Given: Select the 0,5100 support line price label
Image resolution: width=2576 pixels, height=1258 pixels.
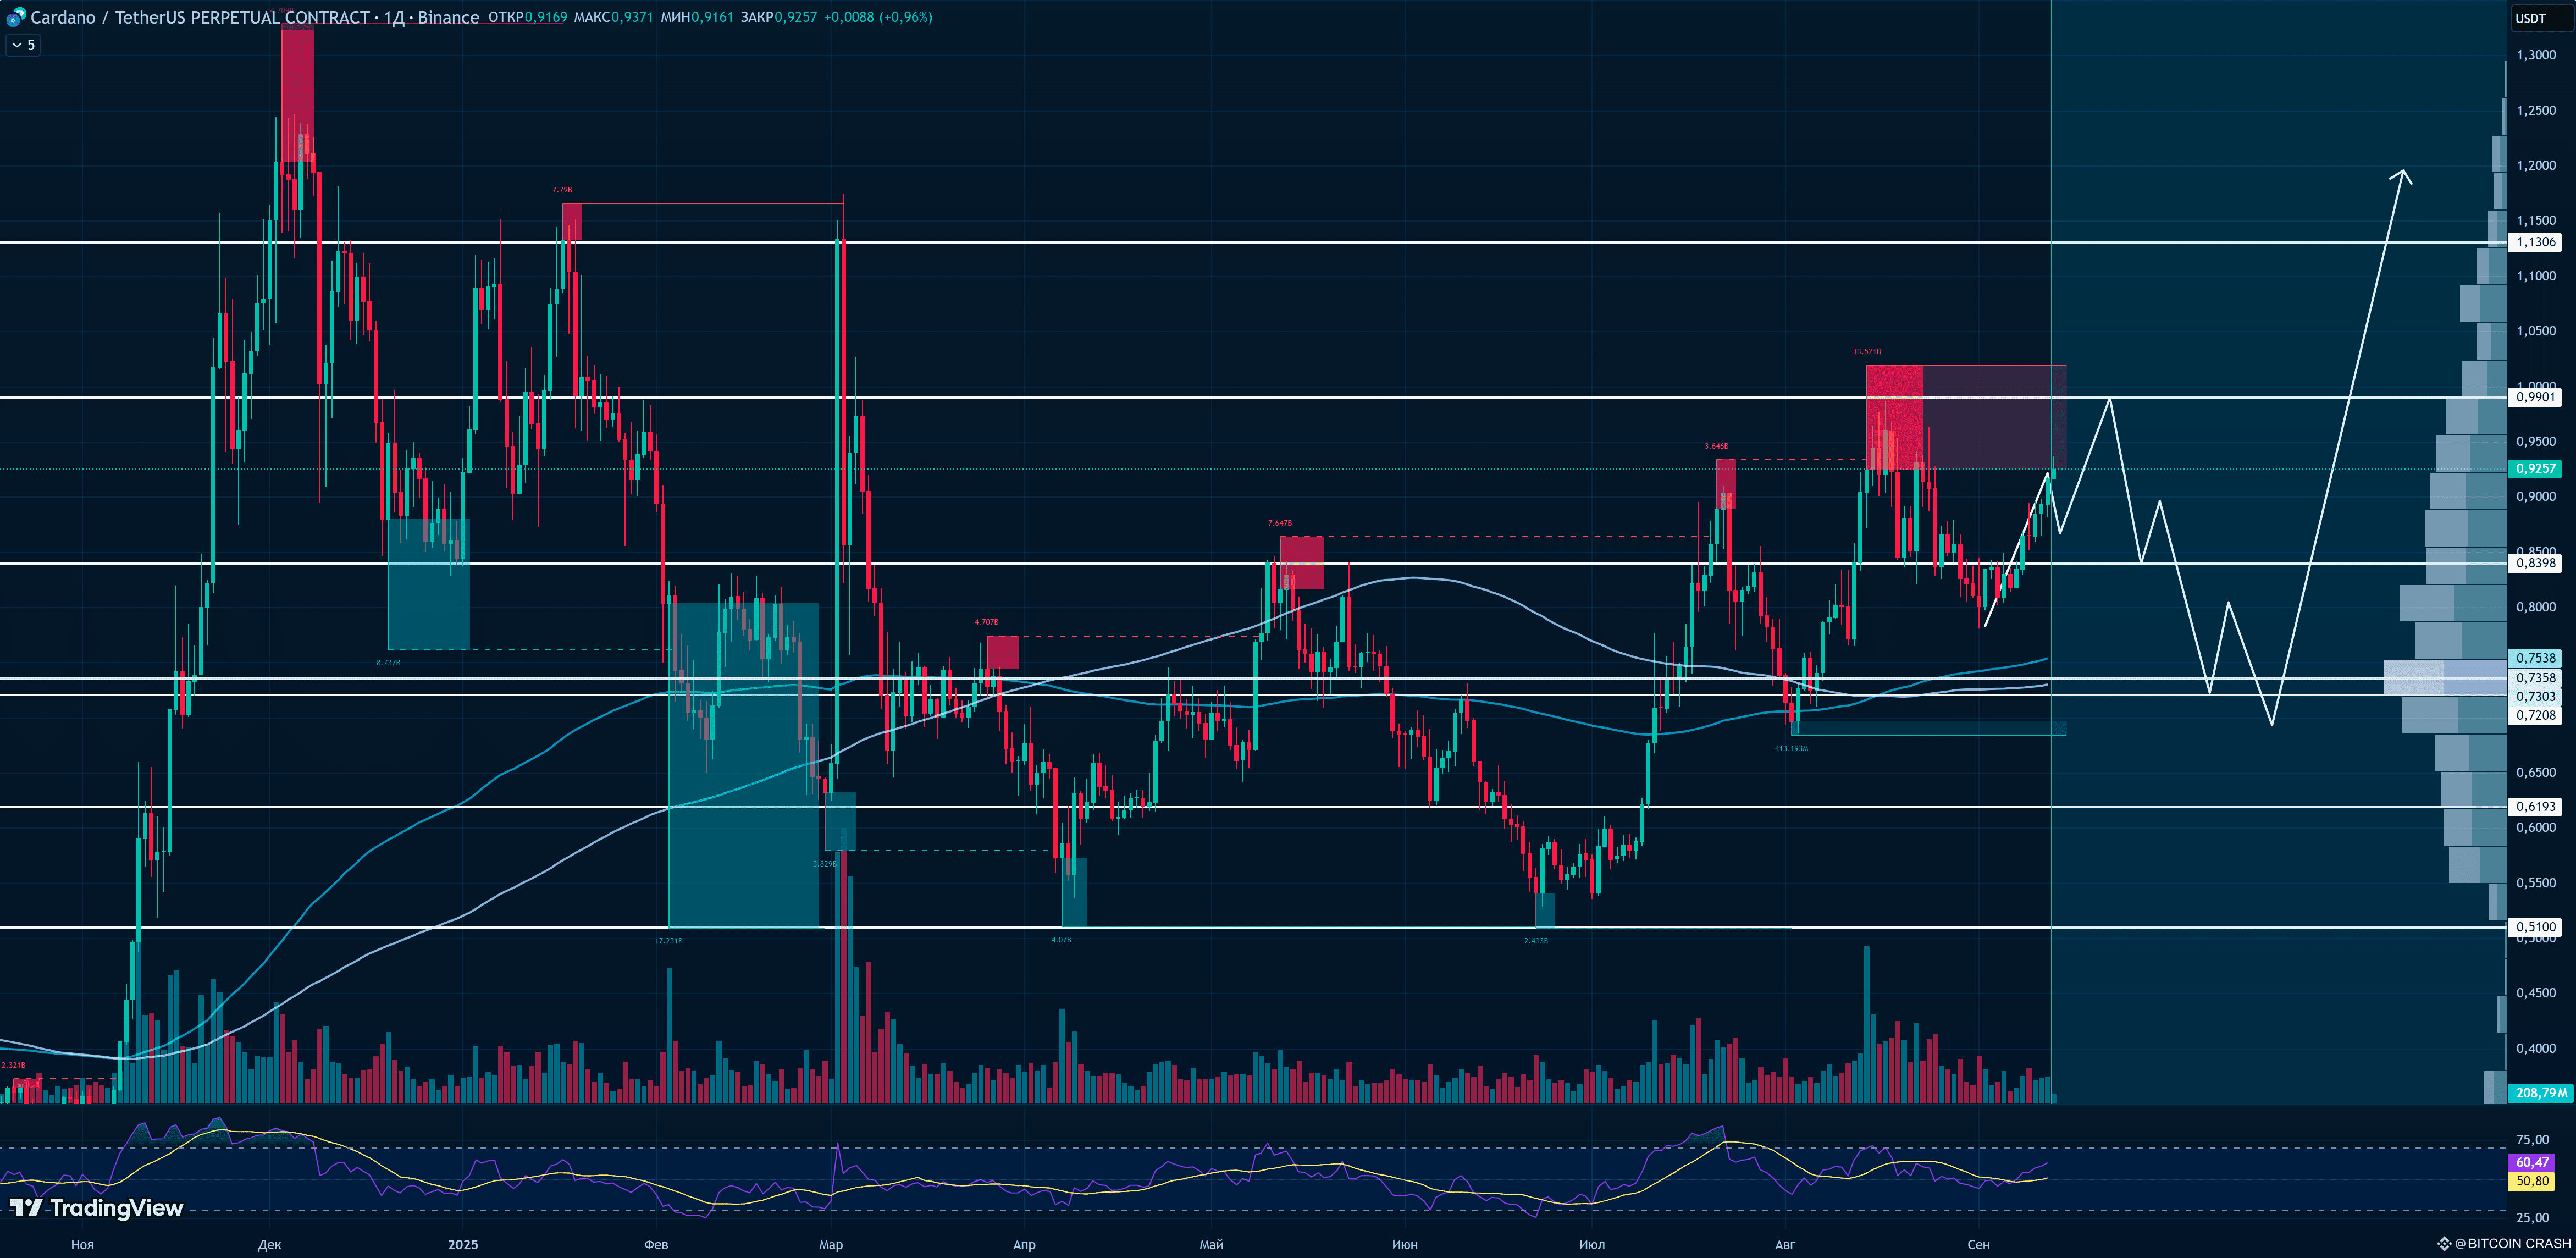Looking at the screenshot, I should (2536, 927).
